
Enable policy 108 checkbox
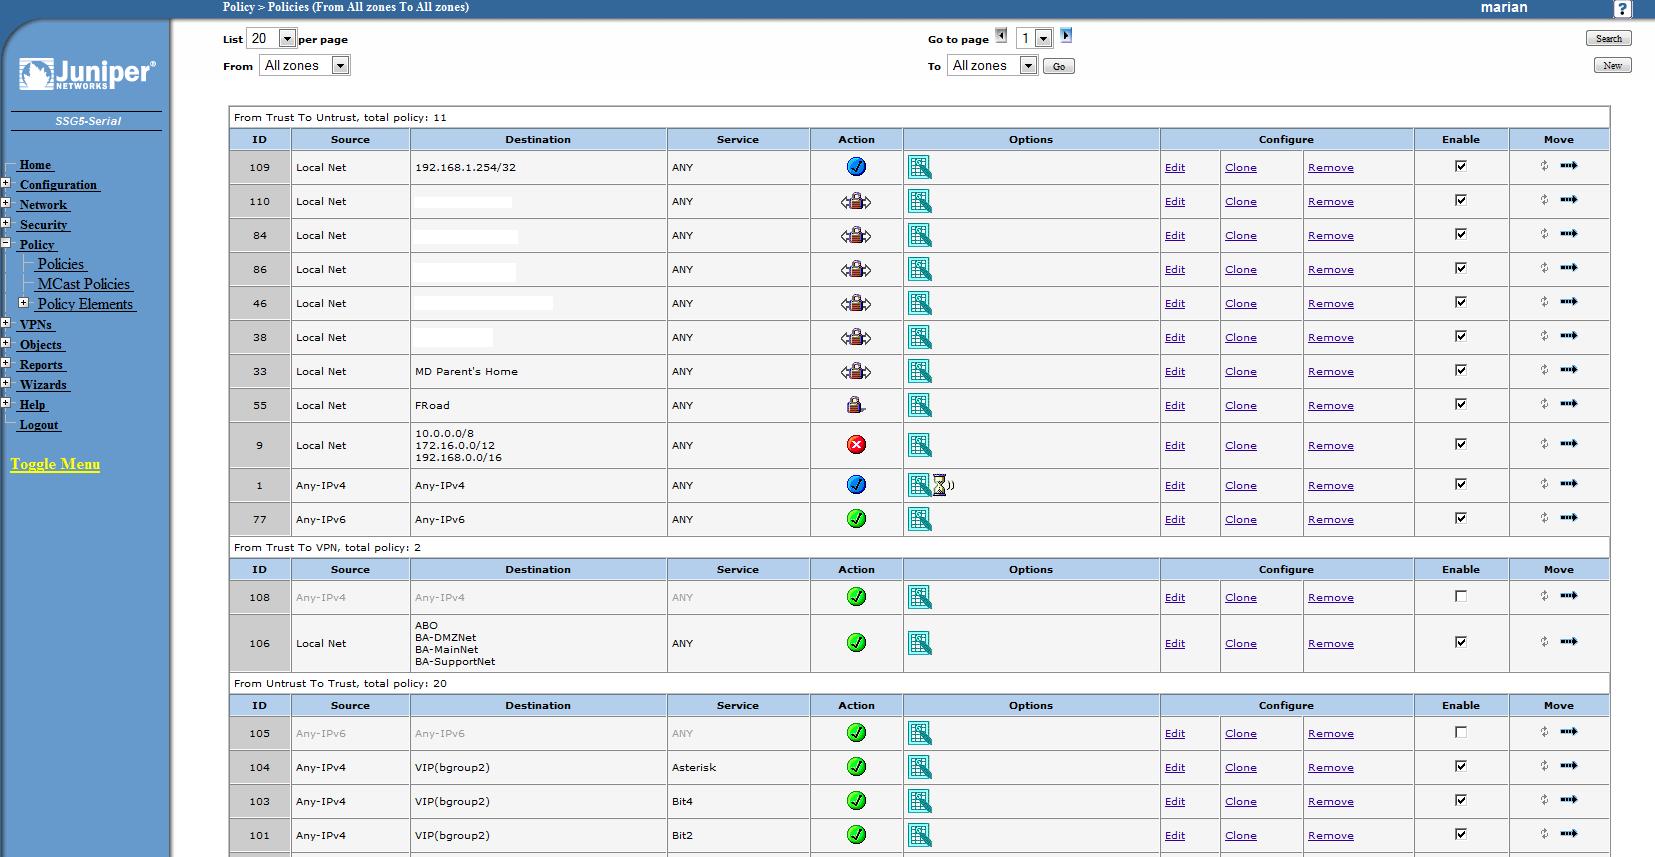pos(1461,596)
